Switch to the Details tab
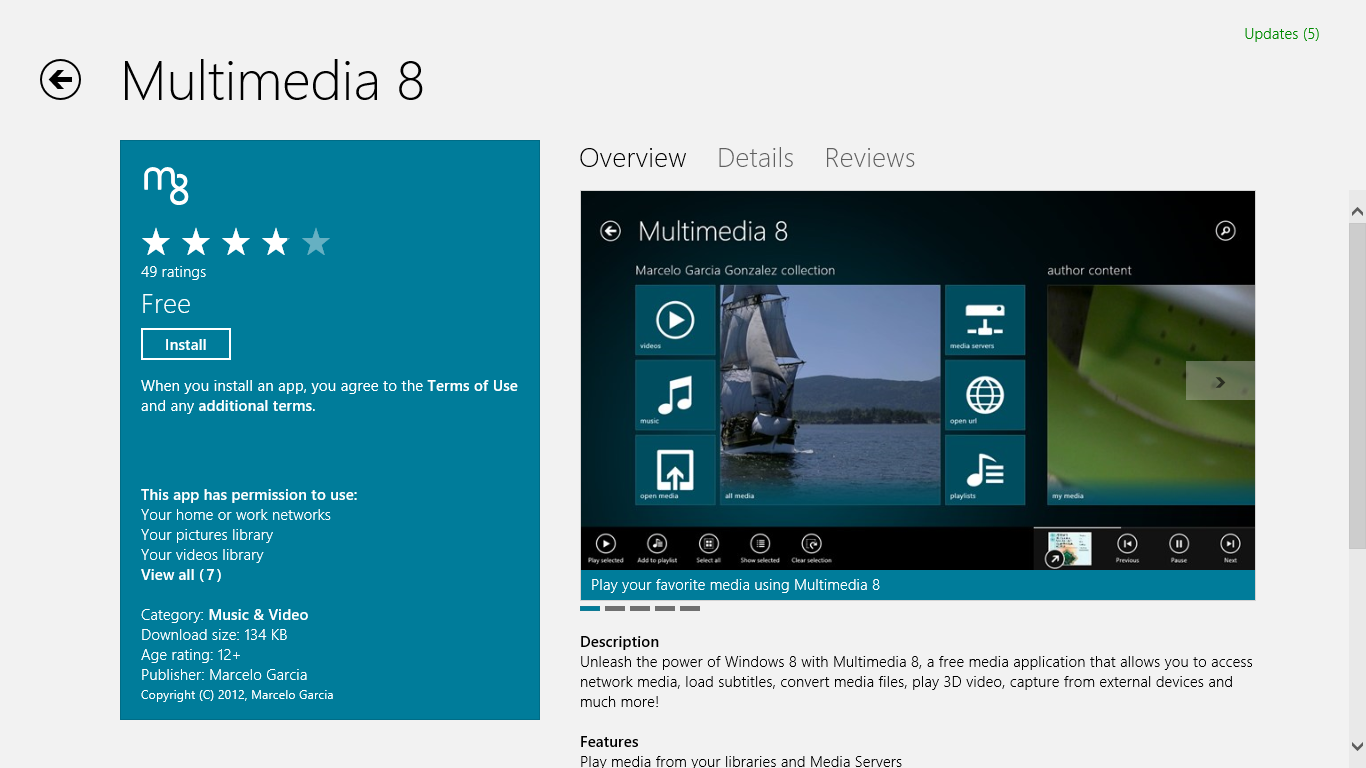This screenshot has width=1366, height=768. point(755,158)
